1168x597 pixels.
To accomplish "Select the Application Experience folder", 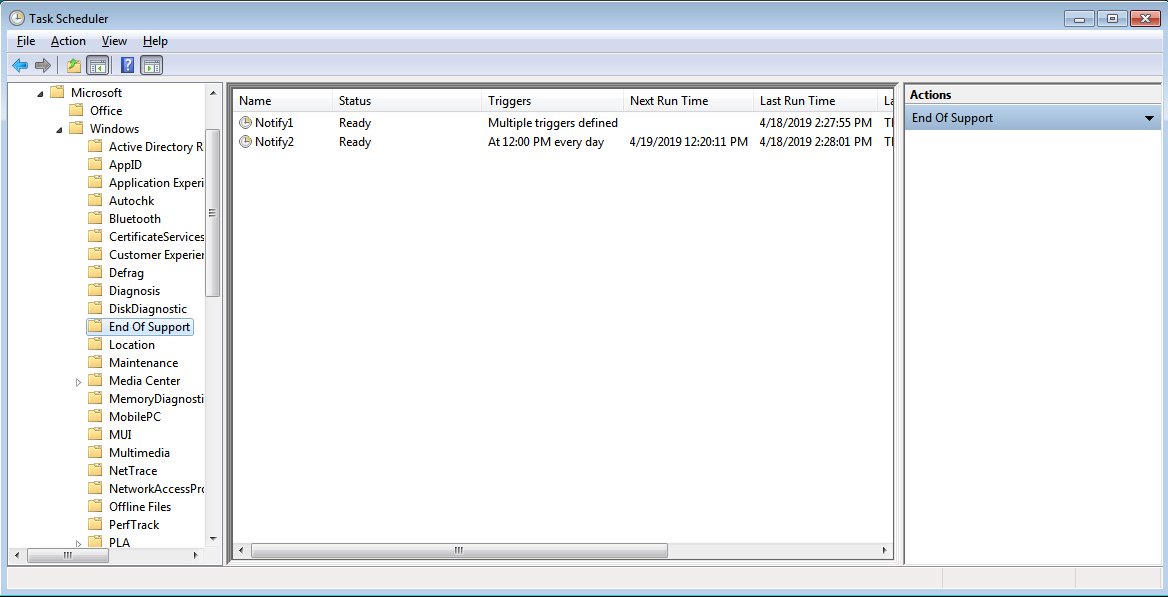I will [x=156, y=183].
